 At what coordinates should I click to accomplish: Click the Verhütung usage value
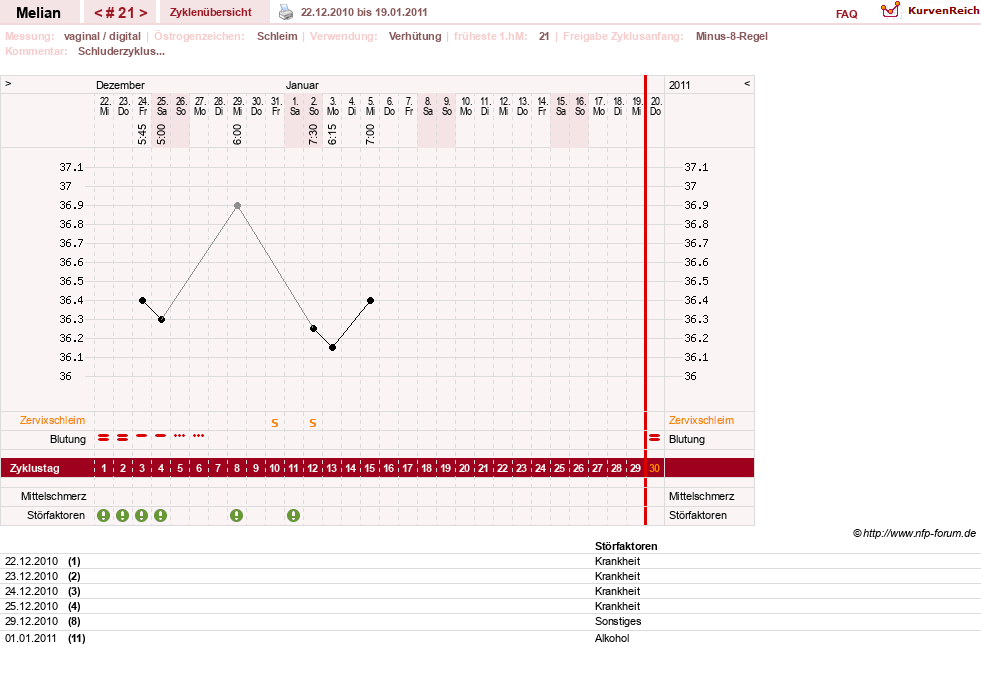coord(415,36)
